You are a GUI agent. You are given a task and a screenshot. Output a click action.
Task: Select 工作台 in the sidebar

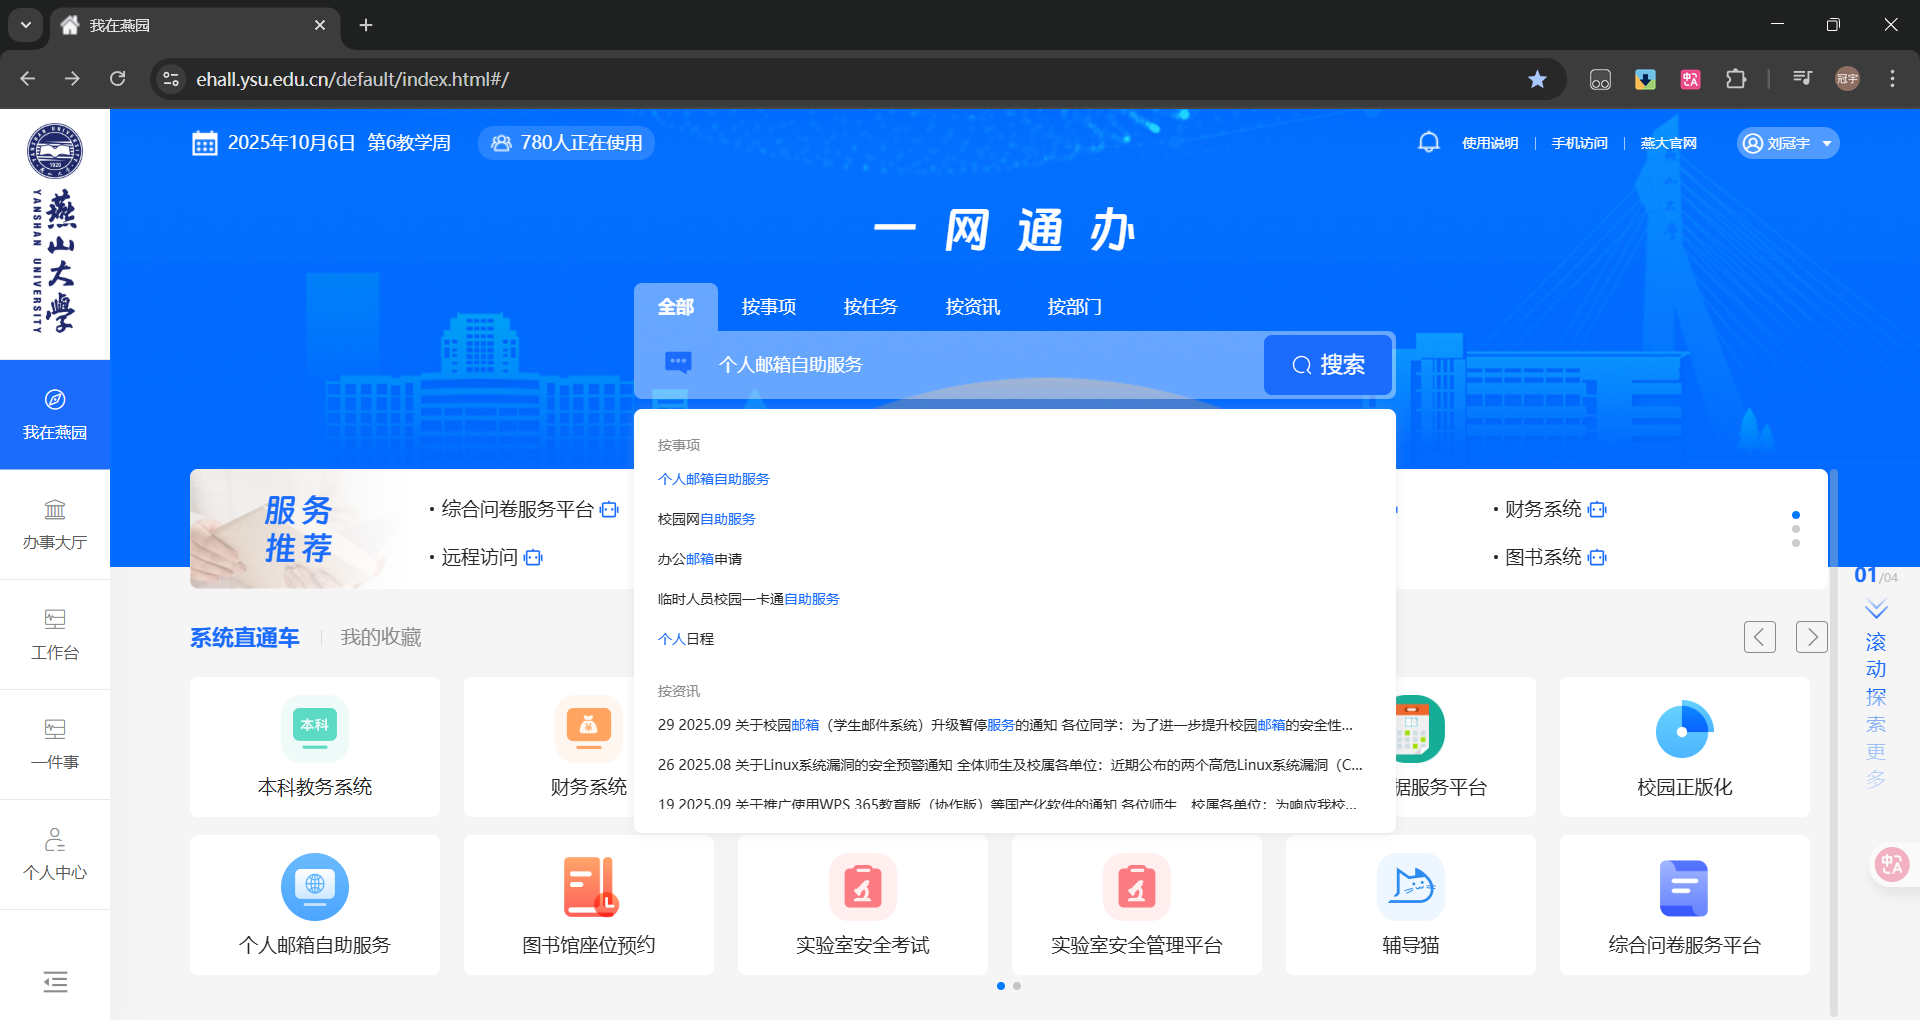coord(55,635)
